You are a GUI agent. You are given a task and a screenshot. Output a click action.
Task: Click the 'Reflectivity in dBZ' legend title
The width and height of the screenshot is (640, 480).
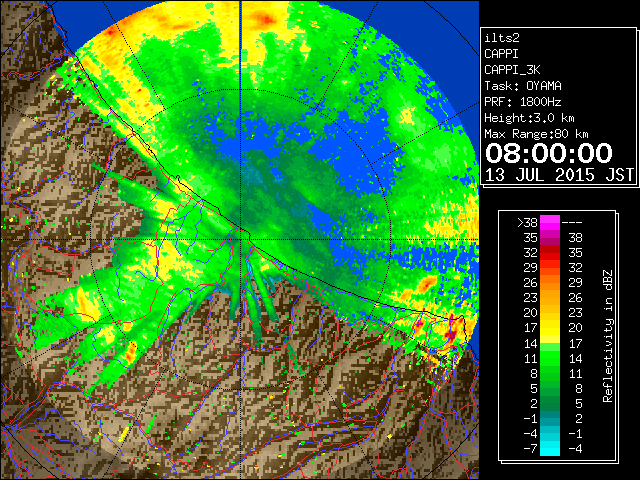608,336
